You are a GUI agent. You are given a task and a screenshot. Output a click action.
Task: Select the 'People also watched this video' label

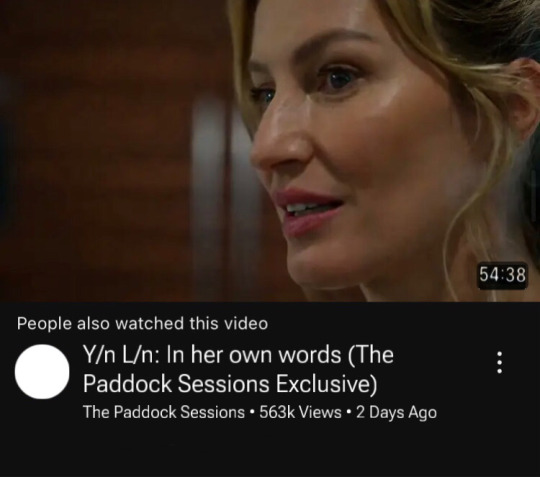[142, 323]
